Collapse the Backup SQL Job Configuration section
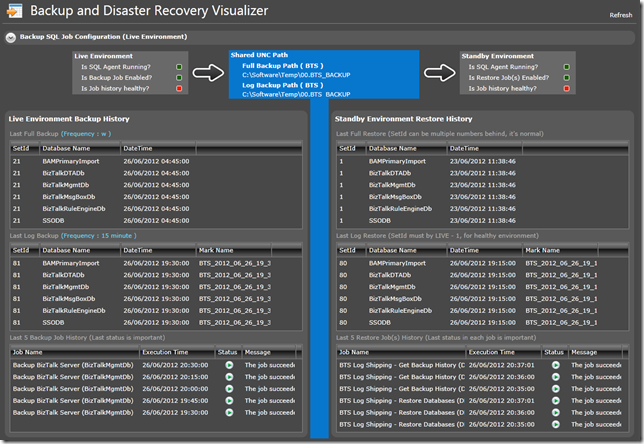Screen dimensions: 644x444 (x=10, y=37)
